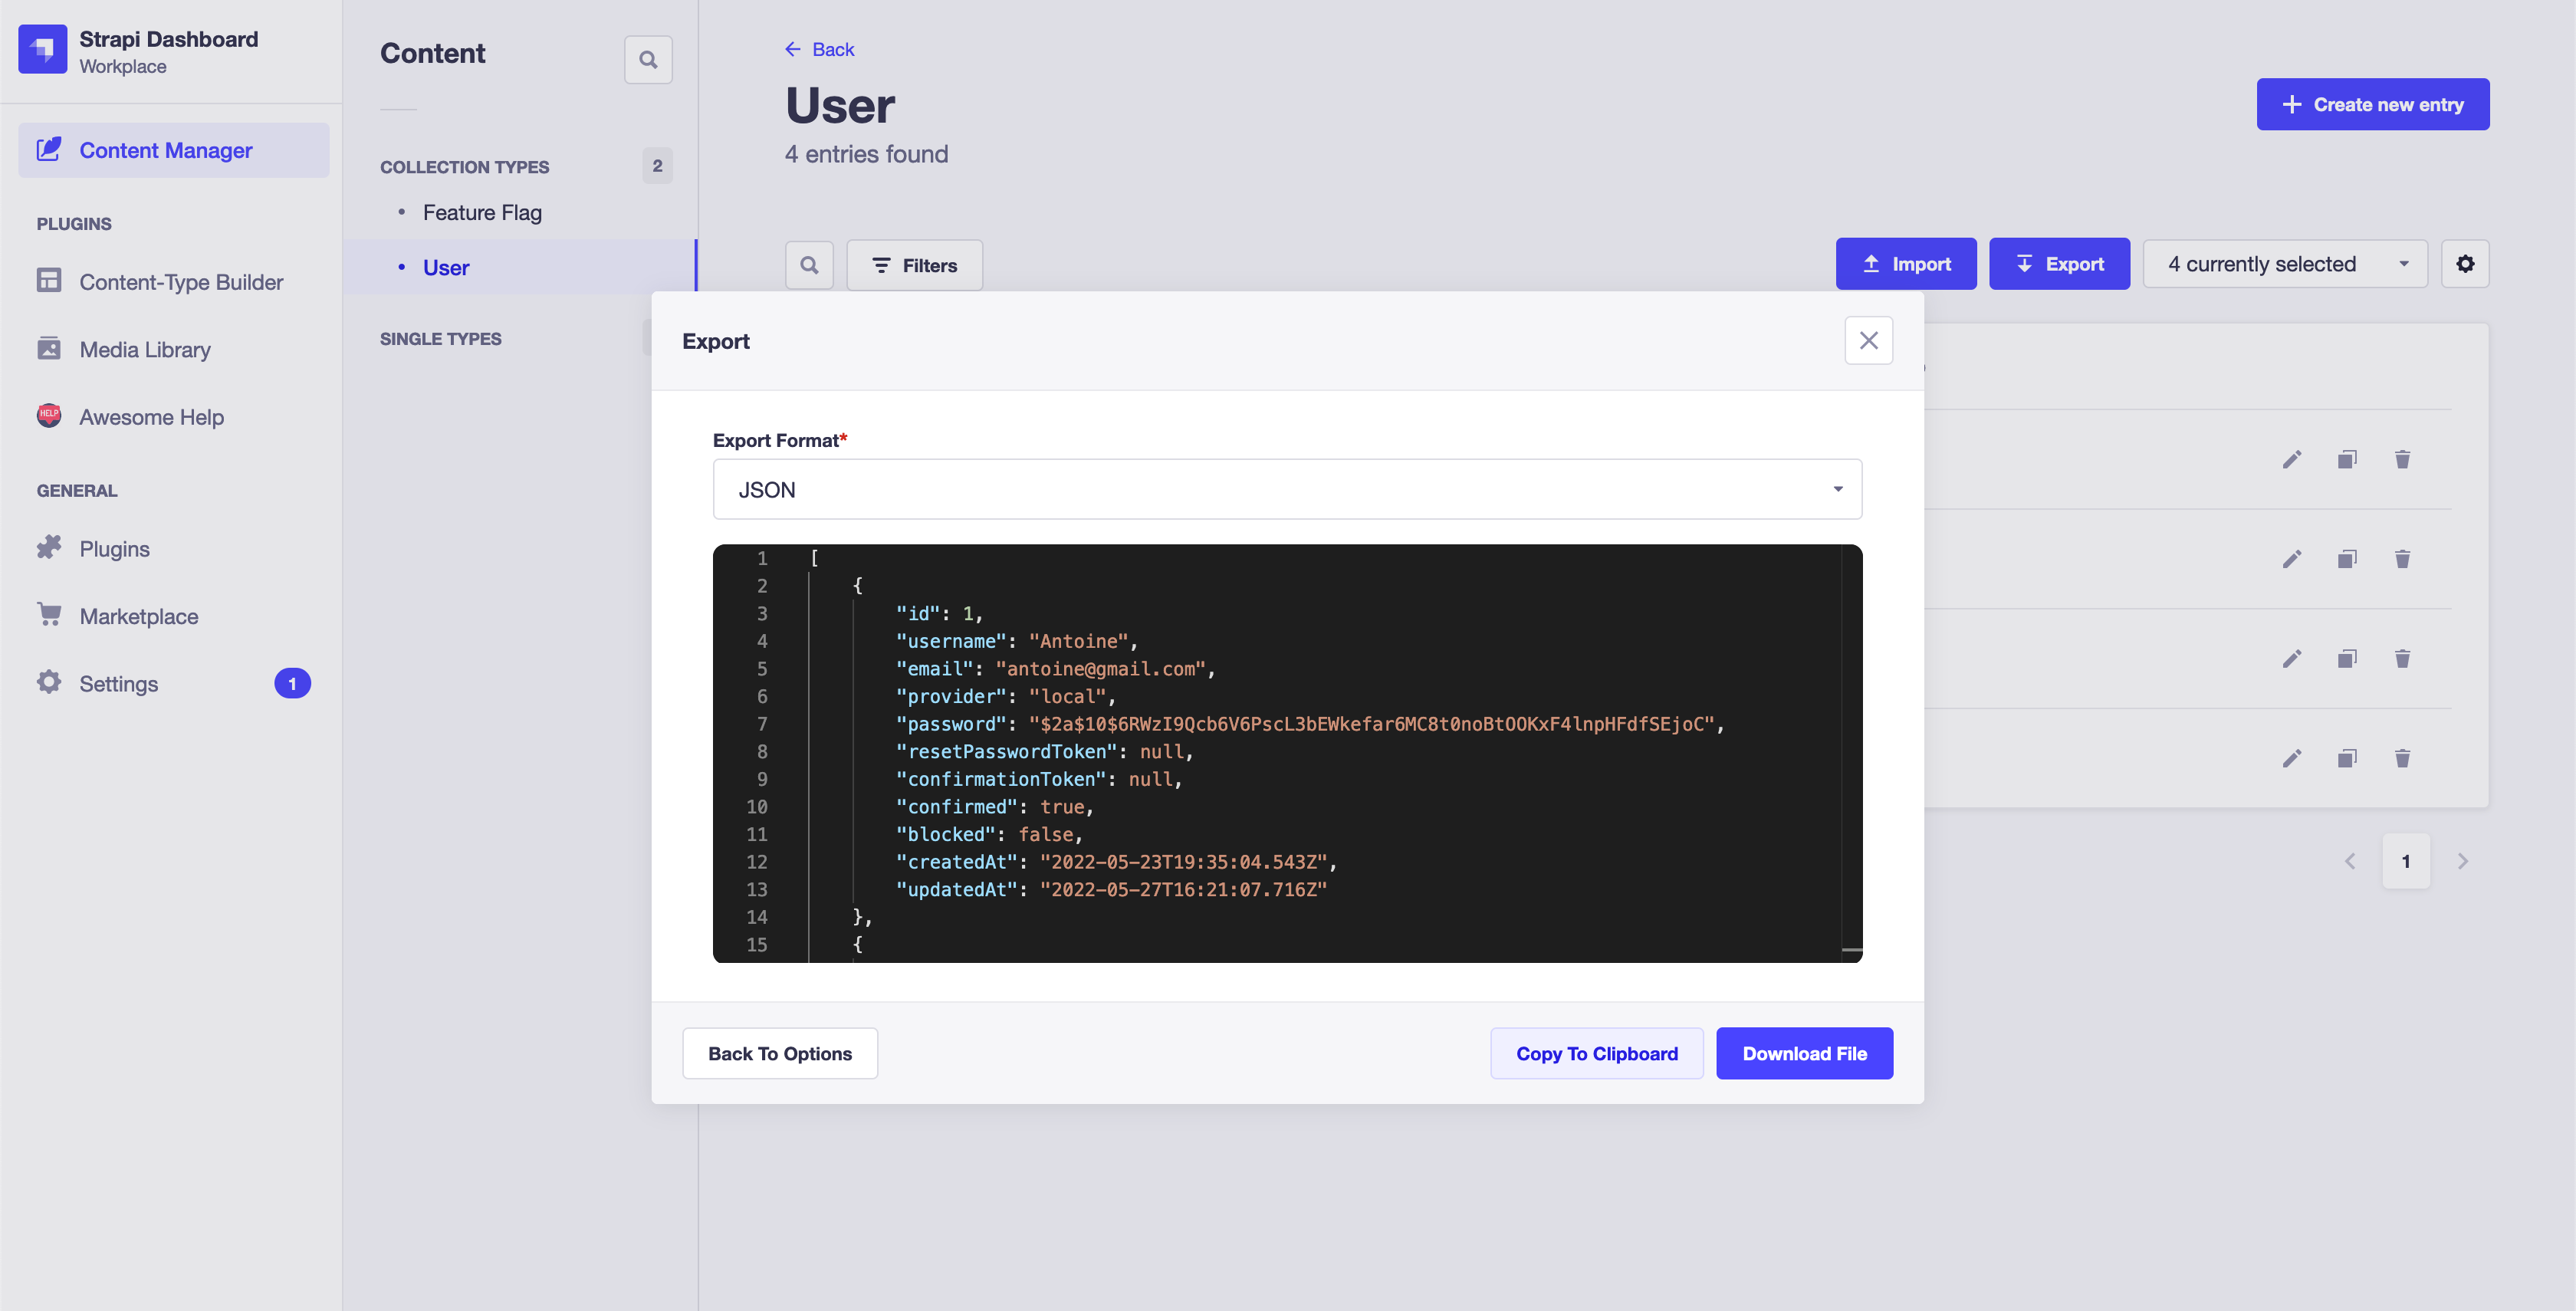This screenshot has width=2576, height=1311.
Task: Click the Back To Options link
Action: pos(779,1053)
